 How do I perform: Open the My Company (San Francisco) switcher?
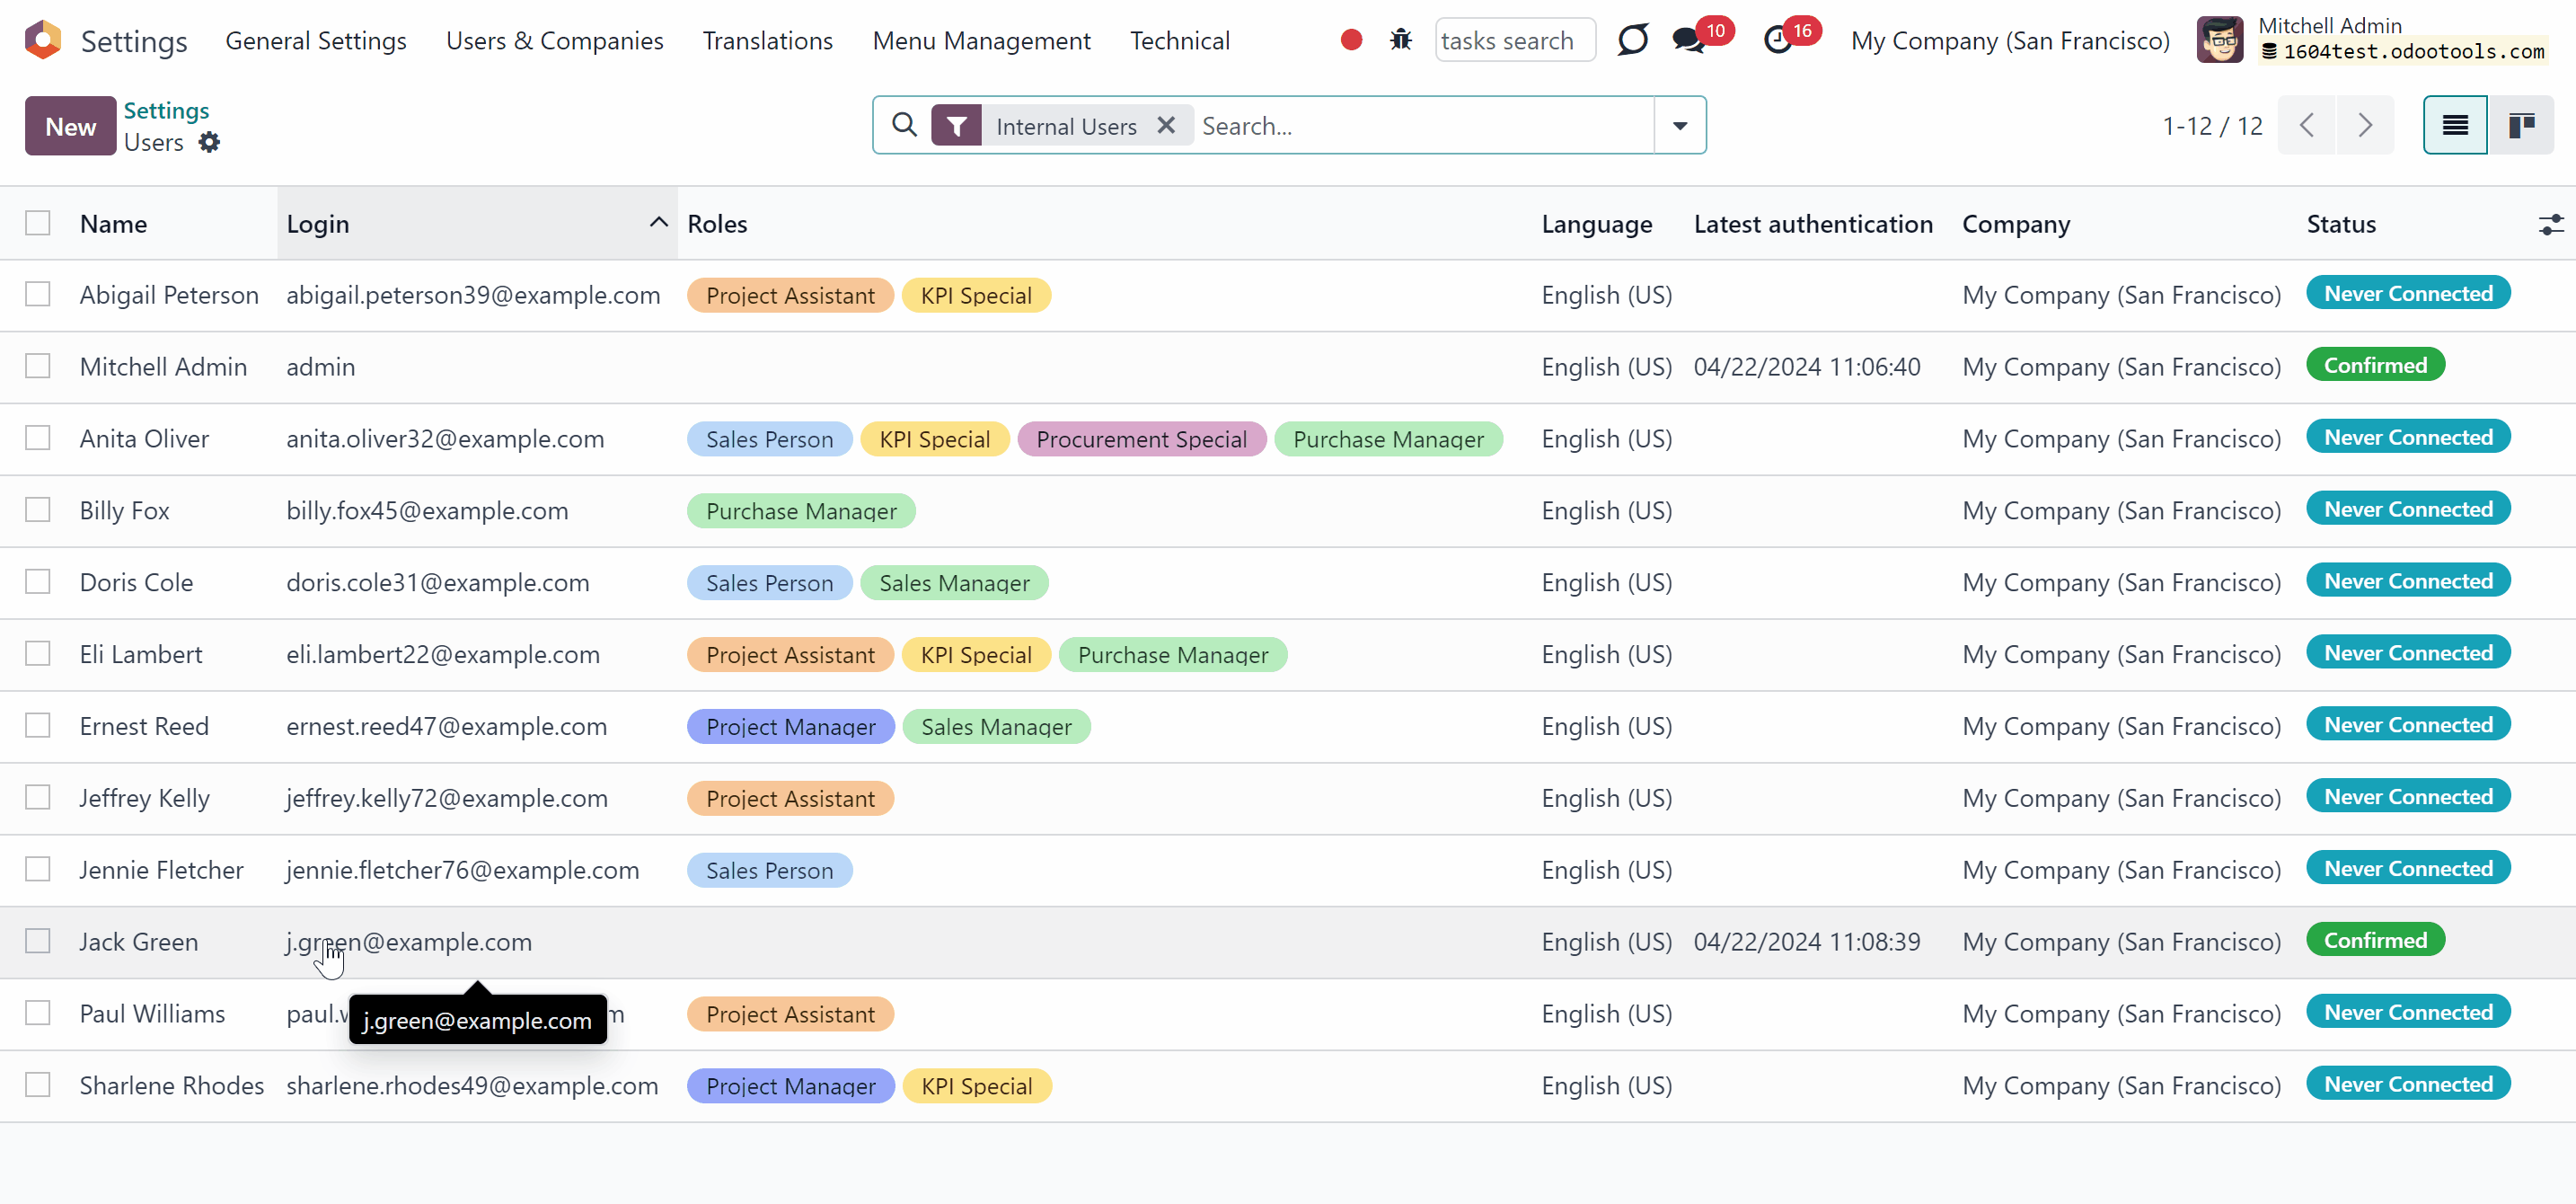[x=2010, y=41]
